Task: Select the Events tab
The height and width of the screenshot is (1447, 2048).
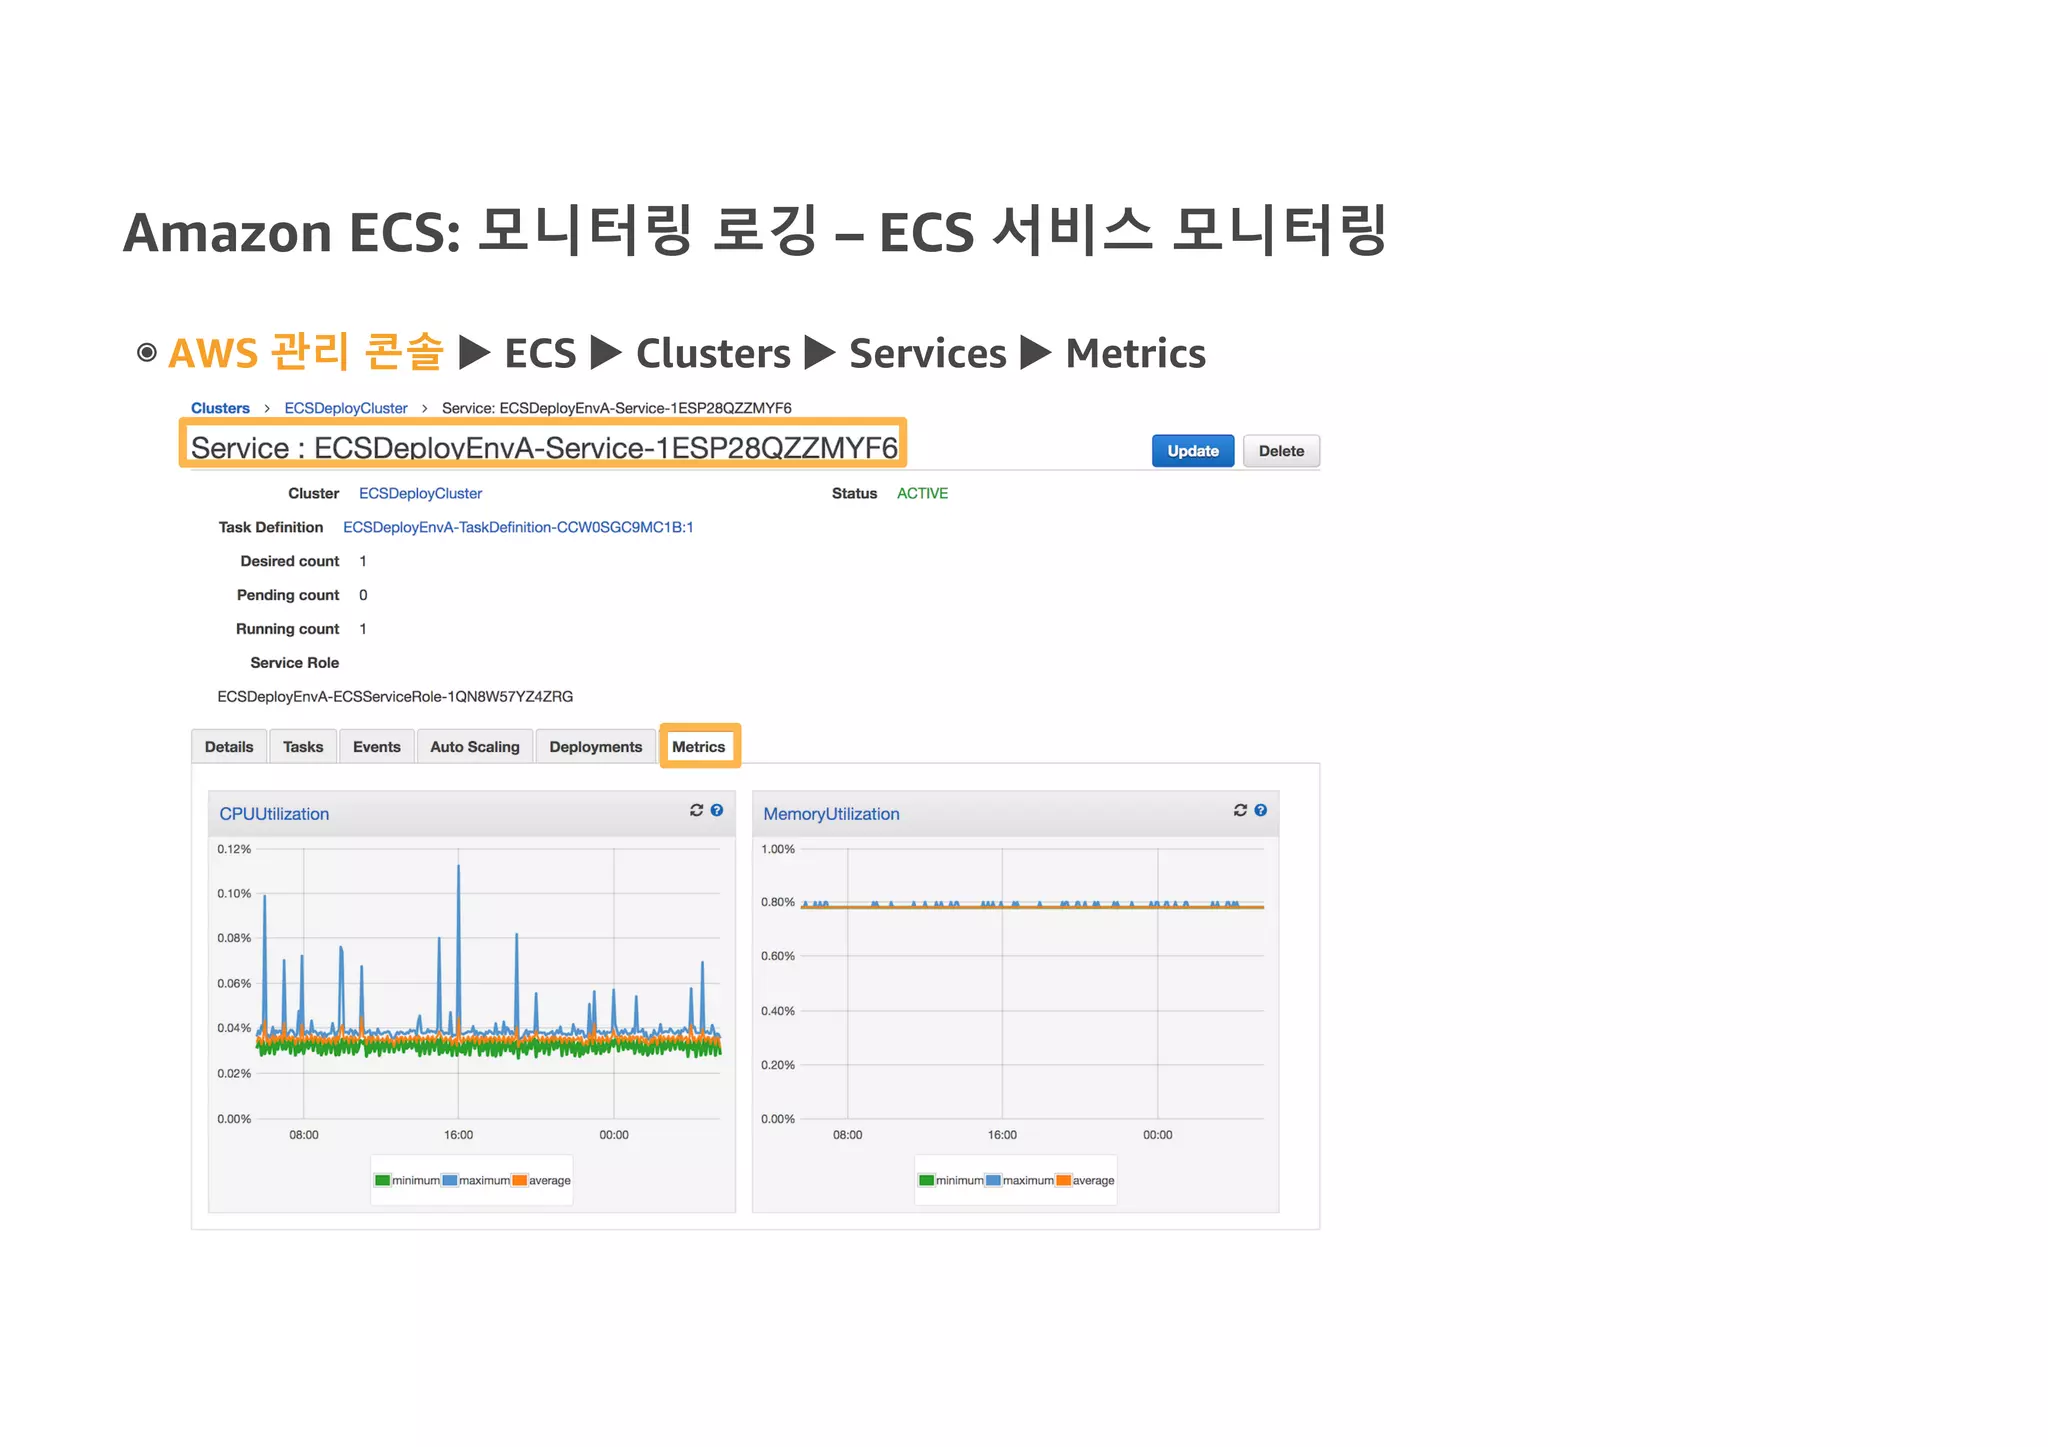Action: click(x=376, y=747)
